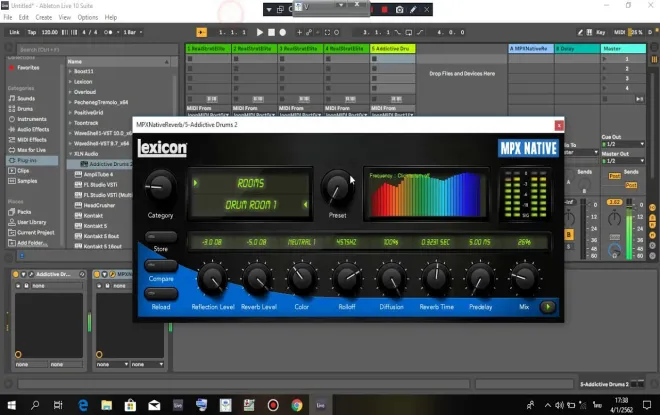The width and height of the screenshot is (660, 415).
Task: Open Master Out 1/2 dropdown
Action: click(x=623, y=161)
